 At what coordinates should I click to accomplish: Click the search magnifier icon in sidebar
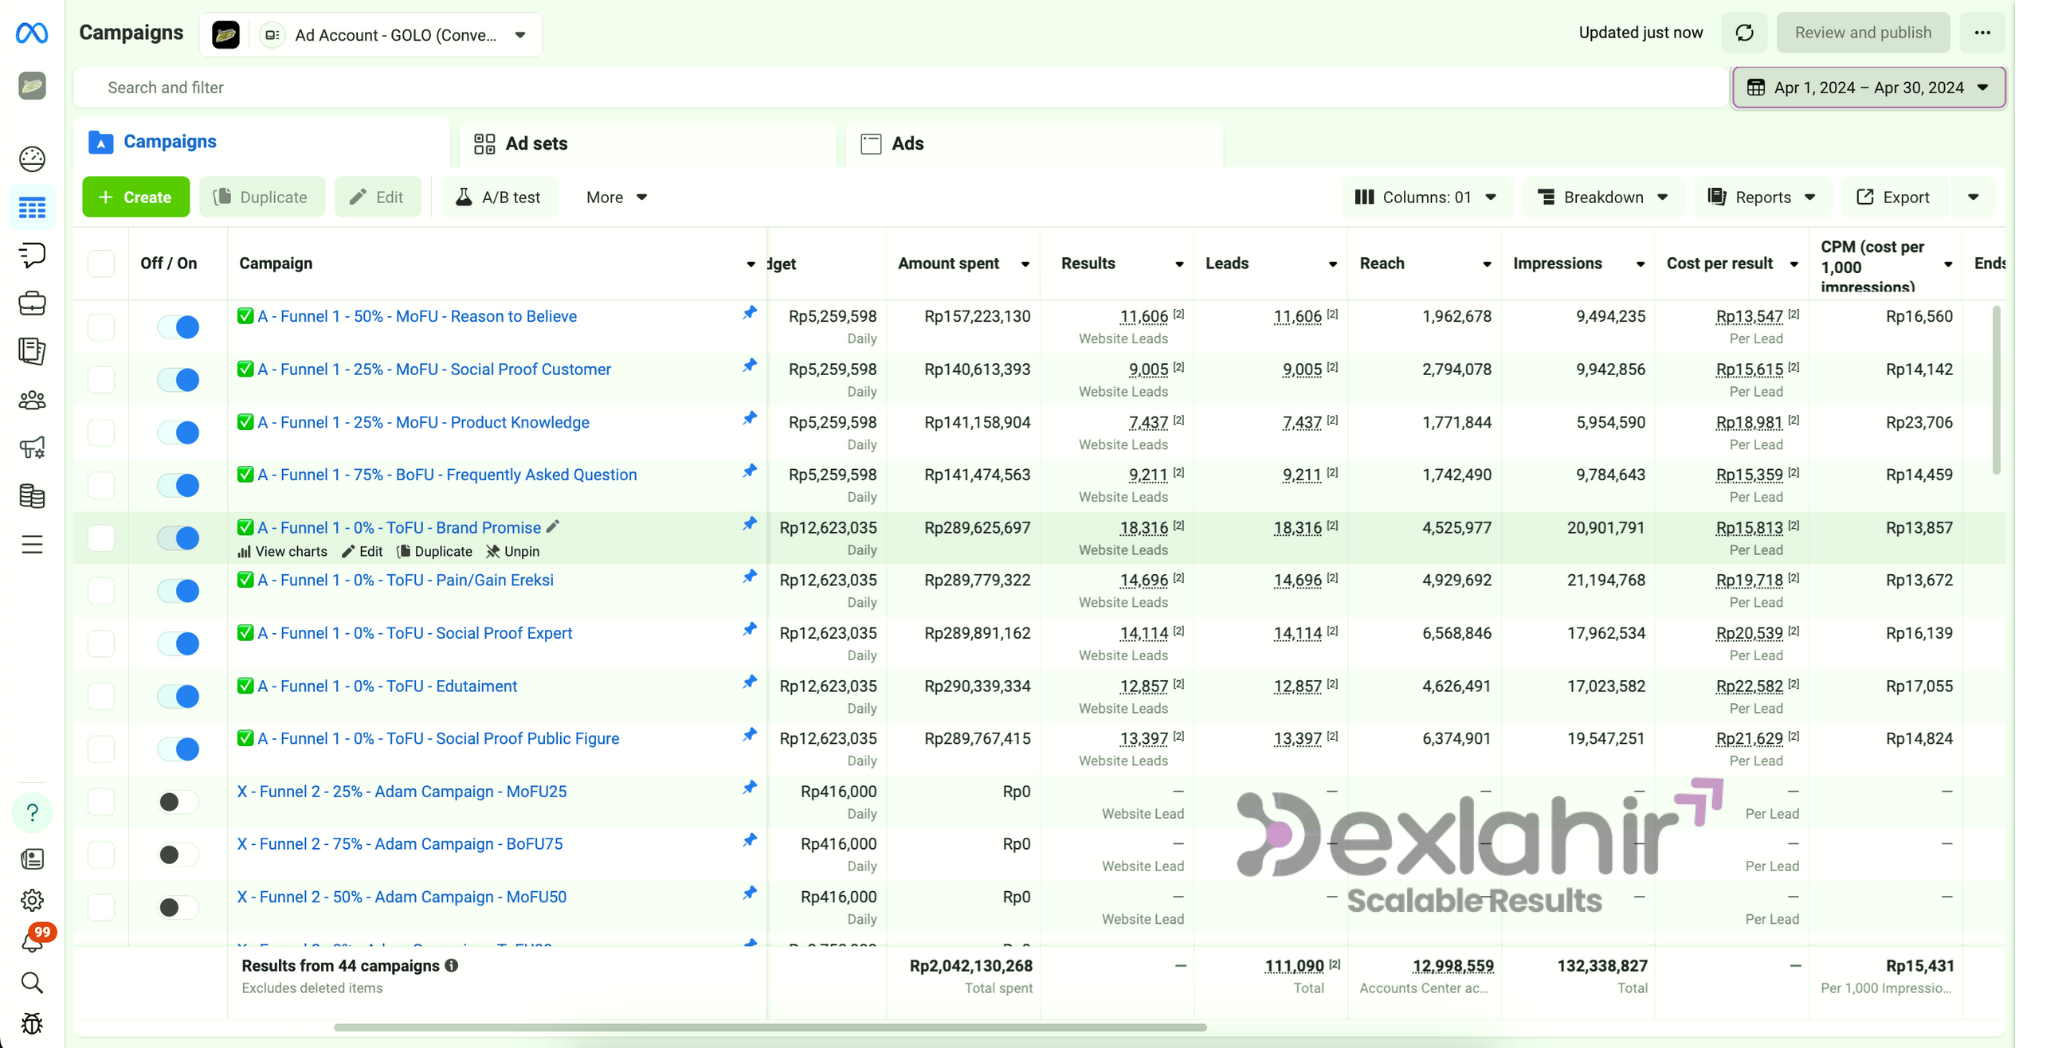[x=32, y=983]
